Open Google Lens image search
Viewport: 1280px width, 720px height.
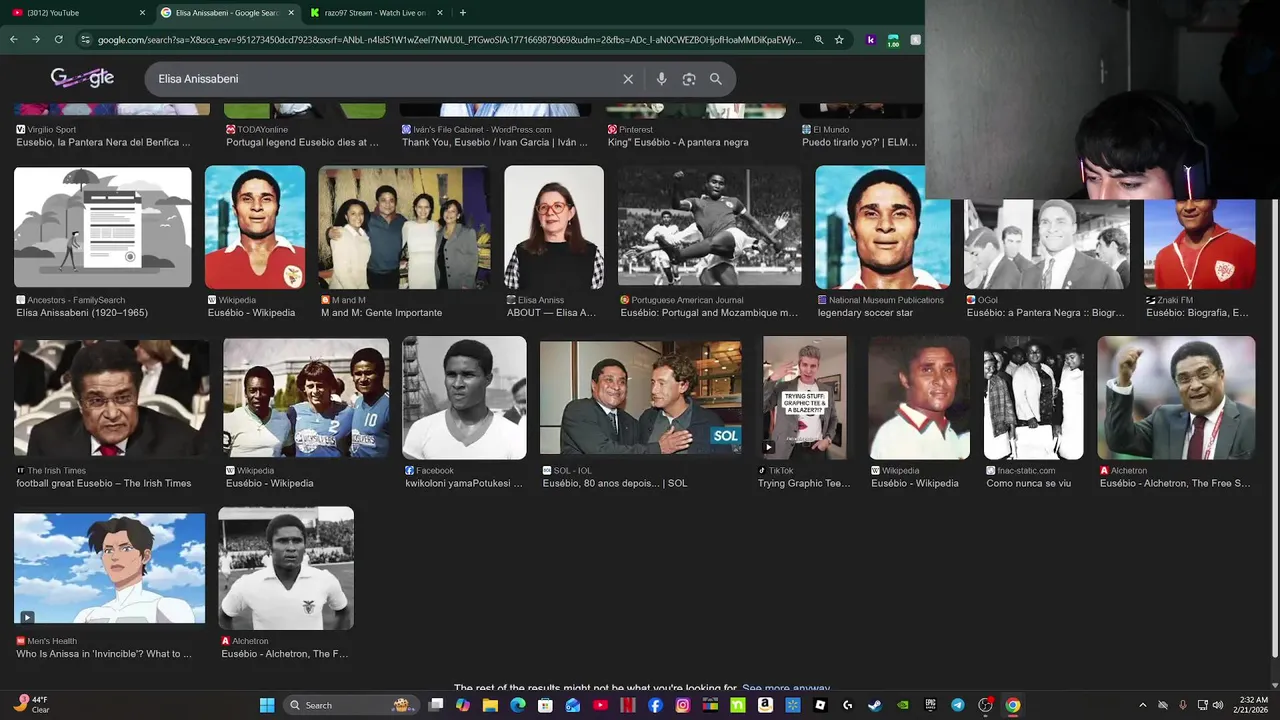click(x=689, y=79)
